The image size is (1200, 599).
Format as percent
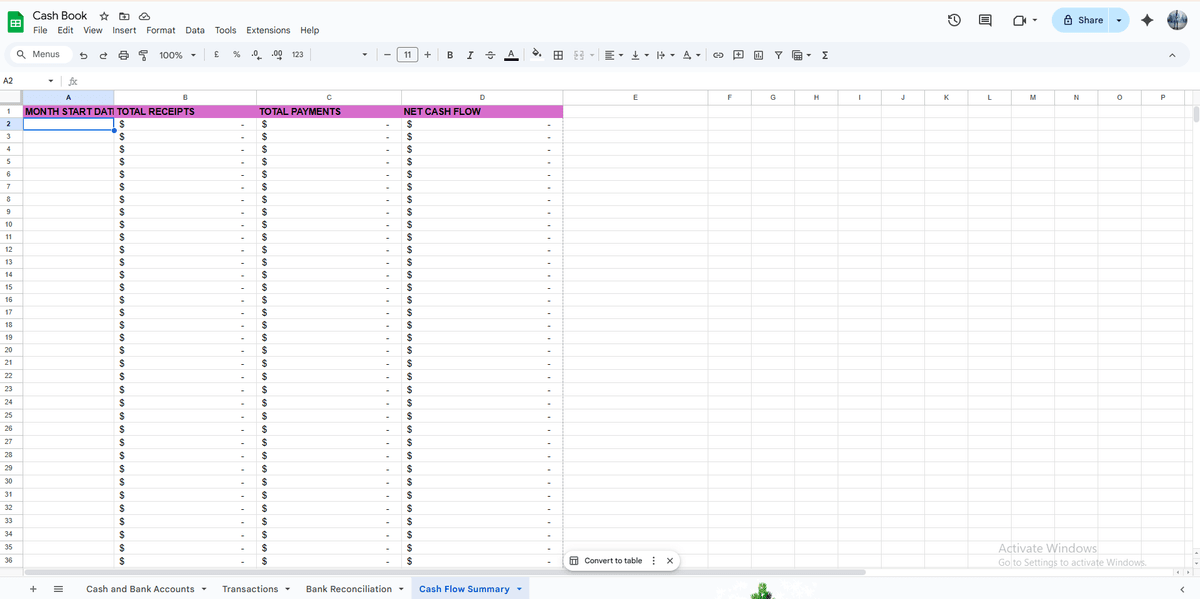237,55
